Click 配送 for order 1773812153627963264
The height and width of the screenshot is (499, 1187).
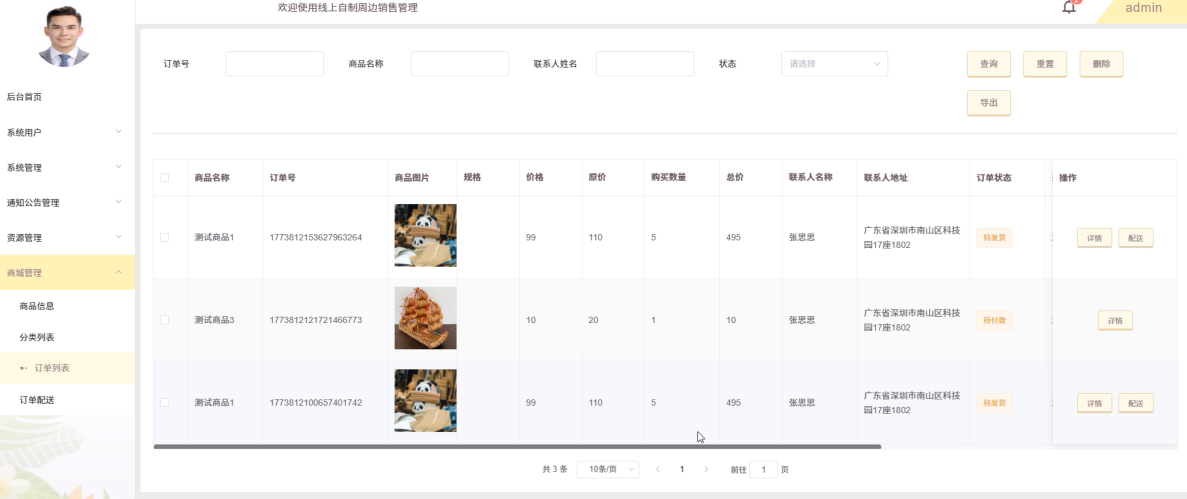click(1136, 238)
